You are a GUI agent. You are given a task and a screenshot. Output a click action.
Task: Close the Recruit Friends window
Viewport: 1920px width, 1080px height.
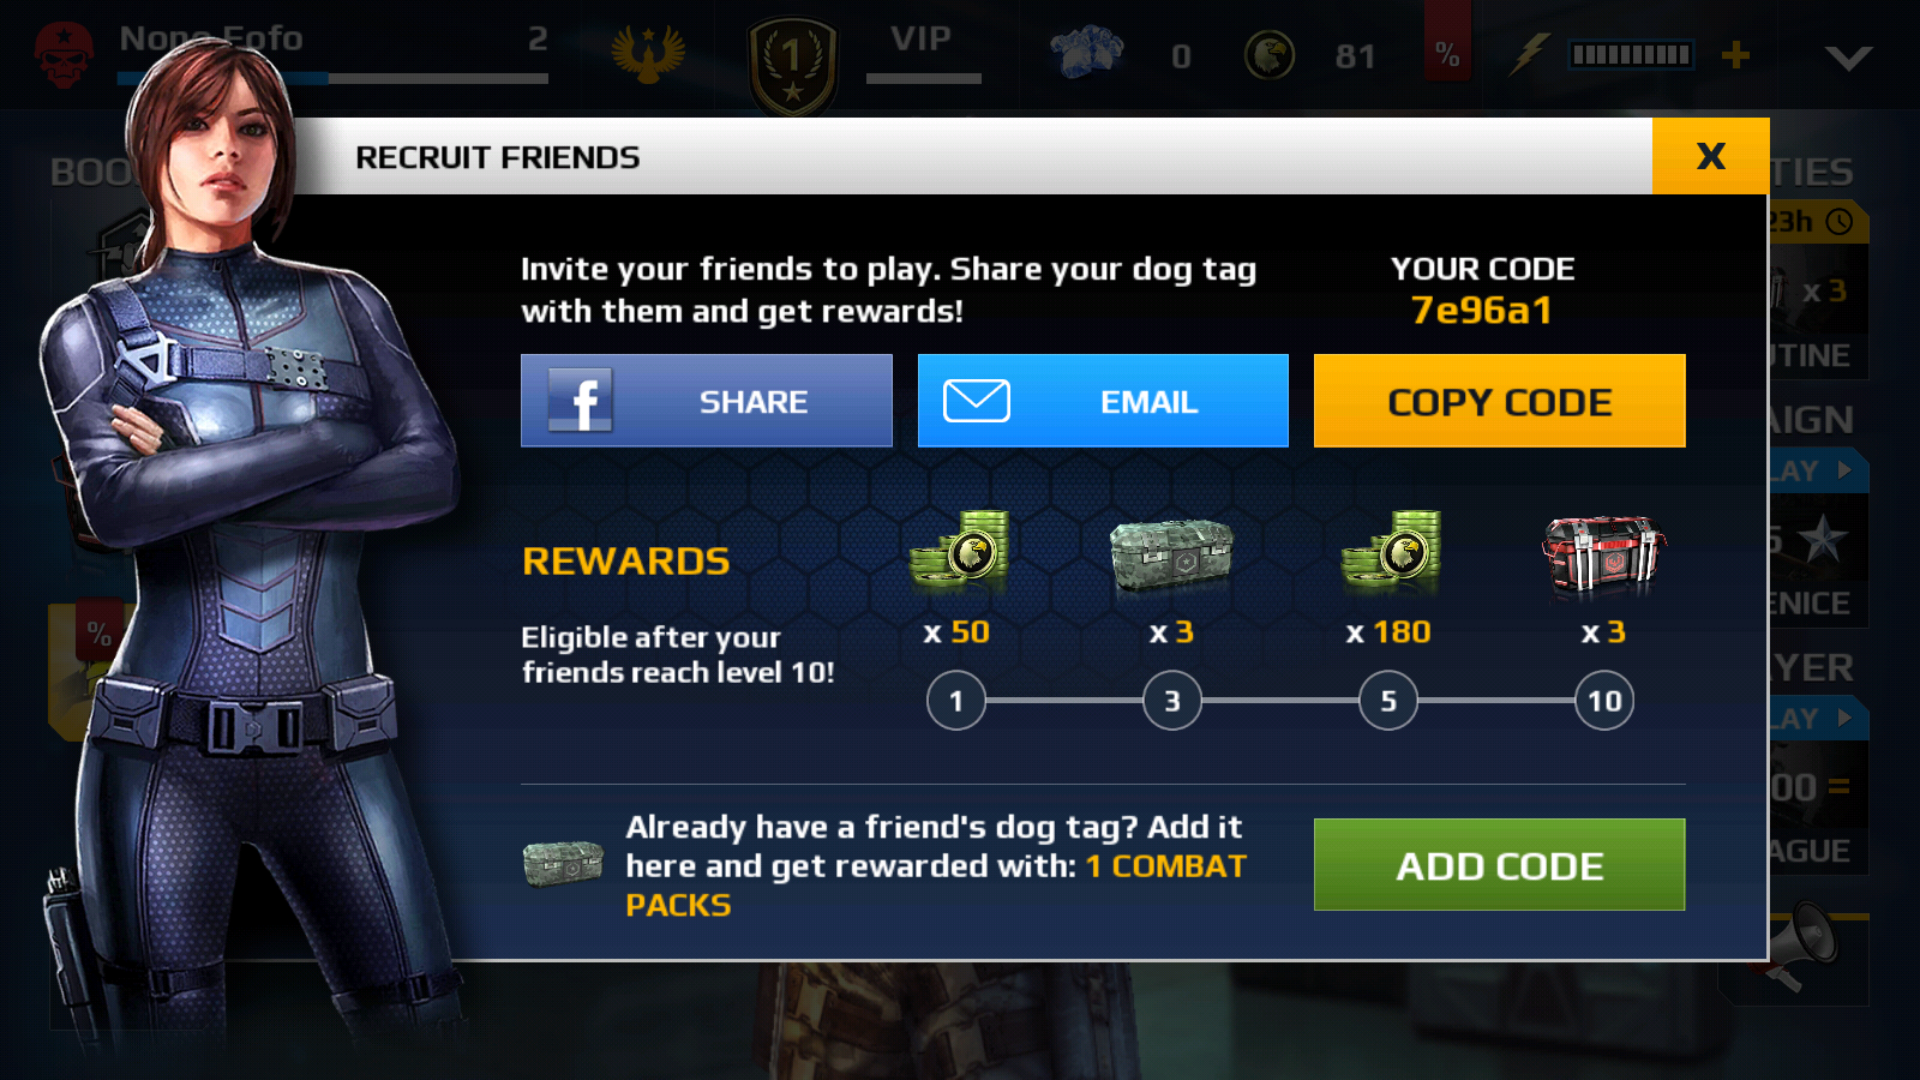[x=1710, y=156]
